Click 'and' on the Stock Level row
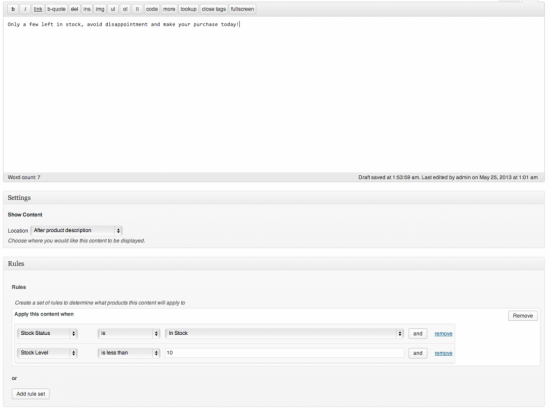550x410 pixels. 418,353
